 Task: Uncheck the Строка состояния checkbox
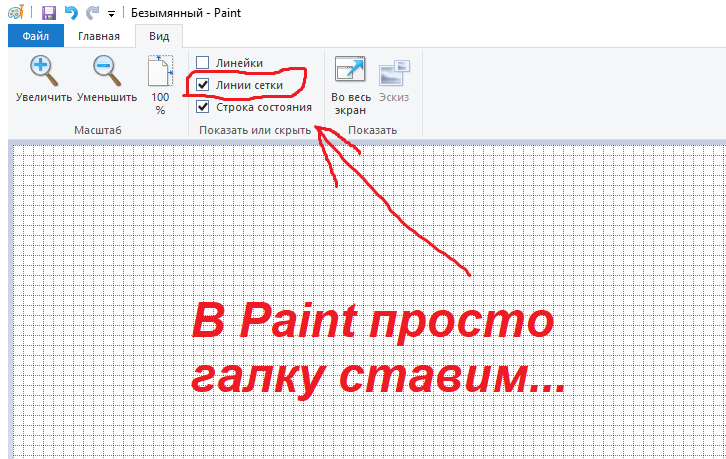click(202, 107)
